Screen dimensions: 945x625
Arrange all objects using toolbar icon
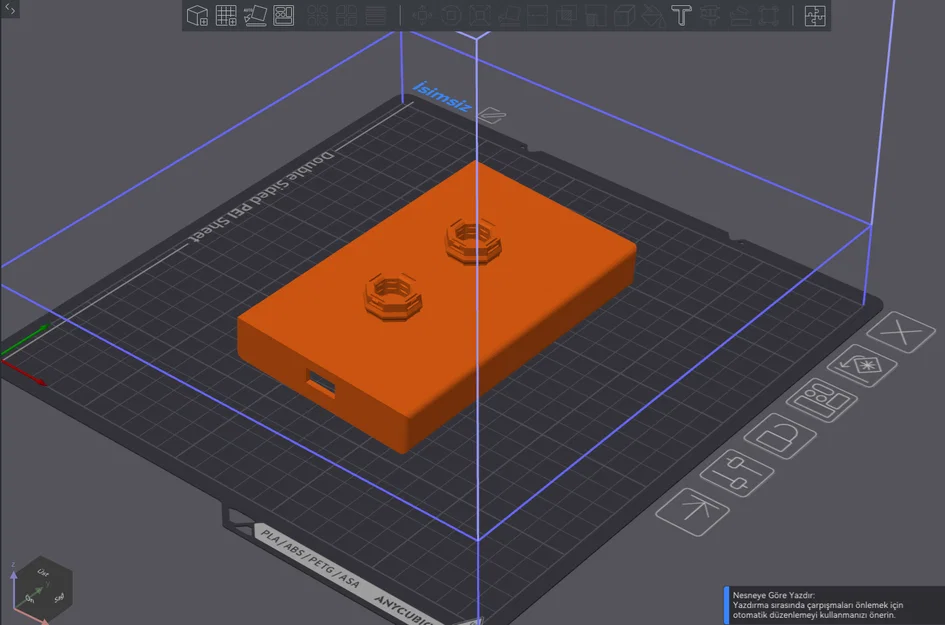point(283,16)
